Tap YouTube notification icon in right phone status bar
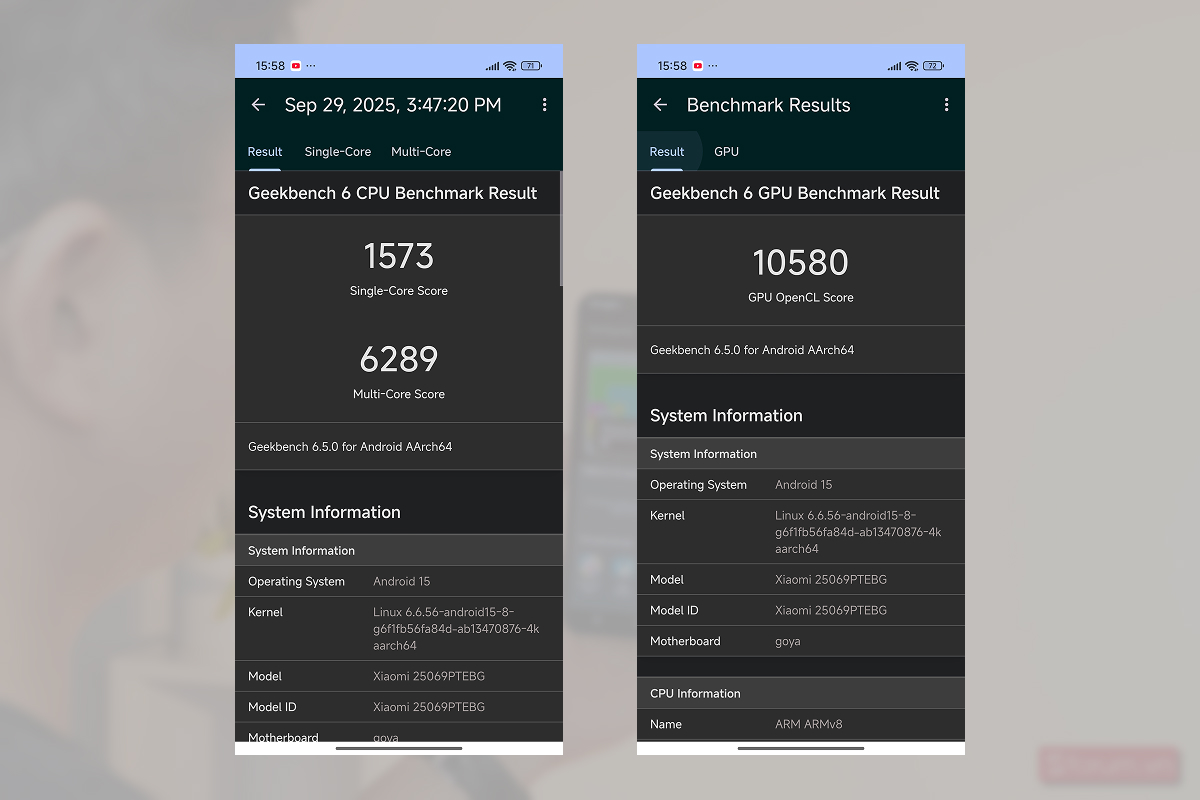The image size is (1200, 800). (698, 66)
